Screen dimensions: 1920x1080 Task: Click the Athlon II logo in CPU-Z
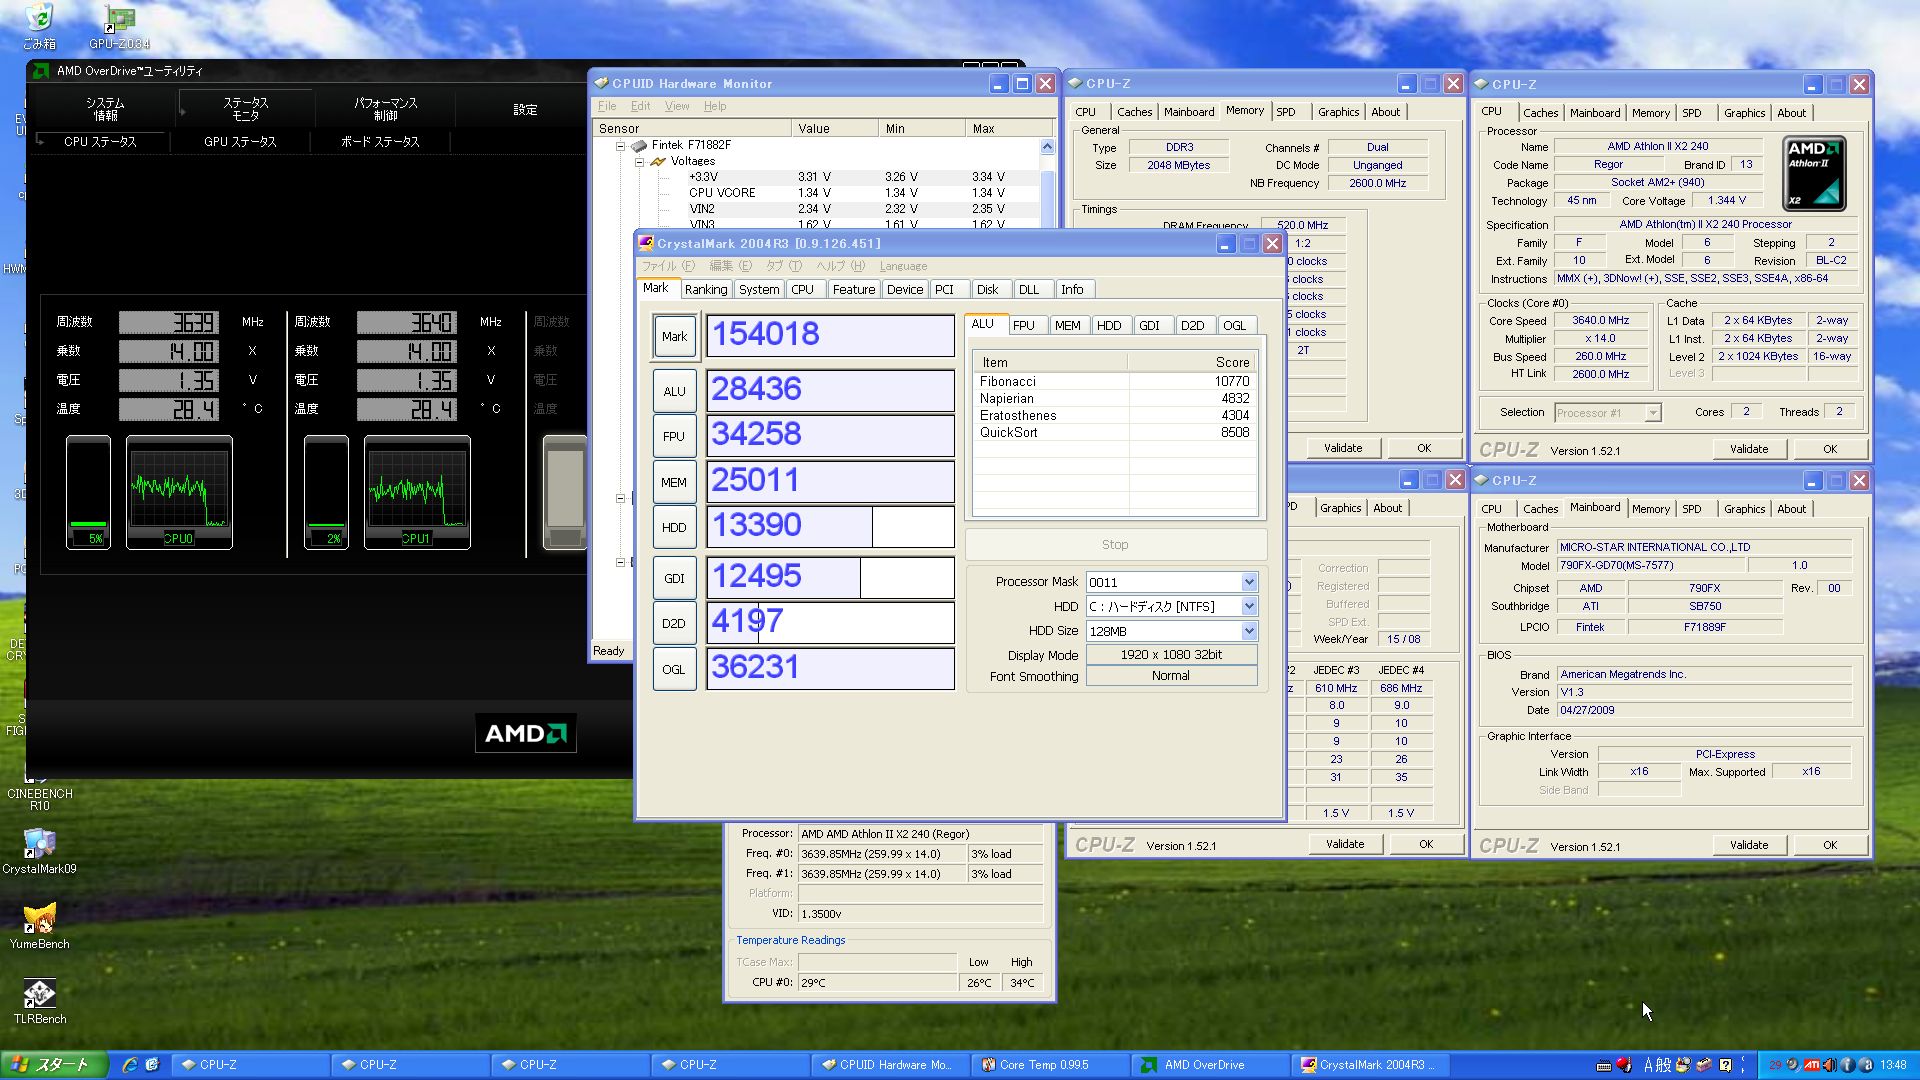1814,174
